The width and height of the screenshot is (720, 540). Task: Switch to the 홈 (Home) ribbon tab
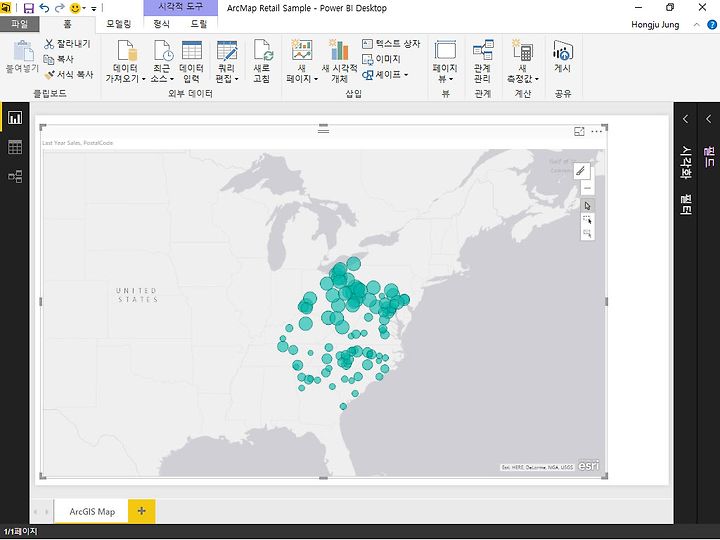(68, 24)
